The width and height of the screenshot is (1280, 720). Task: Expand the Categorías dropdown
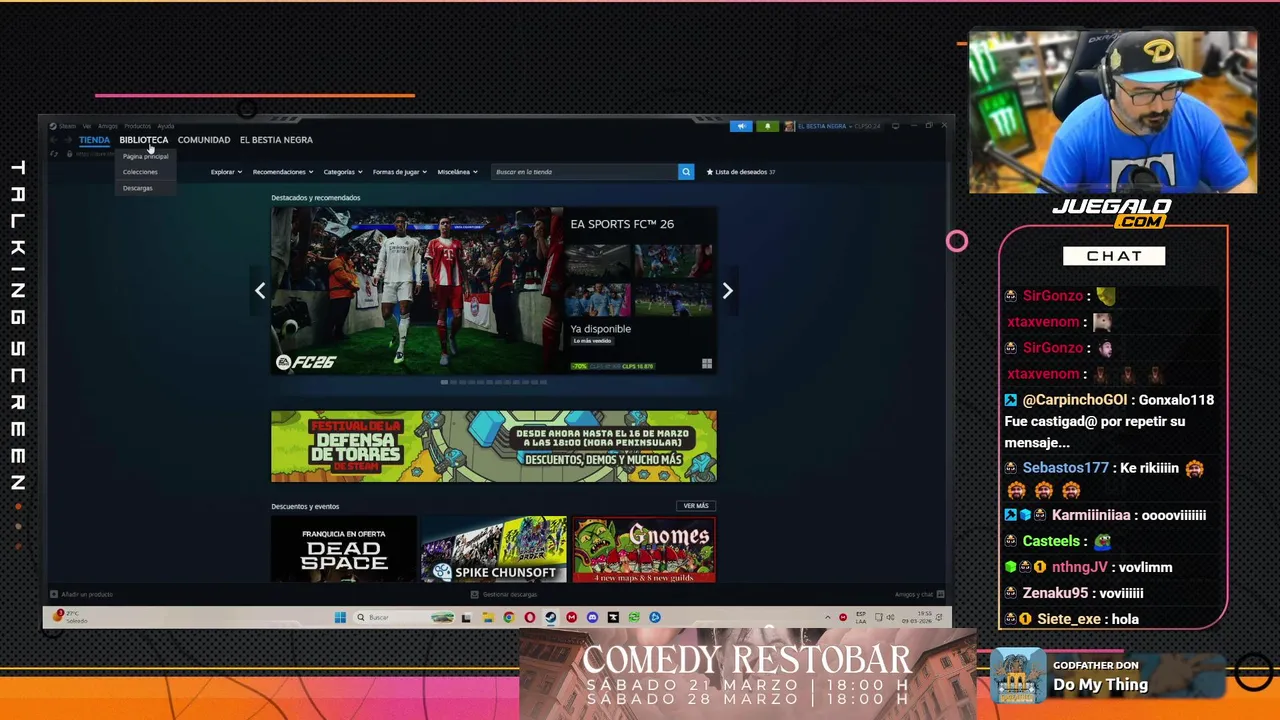point(343,172)
